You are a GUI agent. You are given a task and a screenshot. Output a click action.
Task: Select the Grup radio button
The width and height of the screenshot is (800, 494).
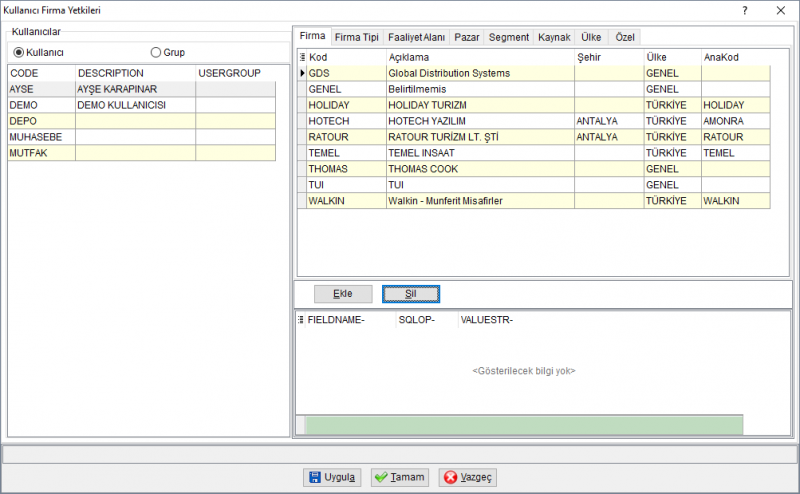point(156,53)
